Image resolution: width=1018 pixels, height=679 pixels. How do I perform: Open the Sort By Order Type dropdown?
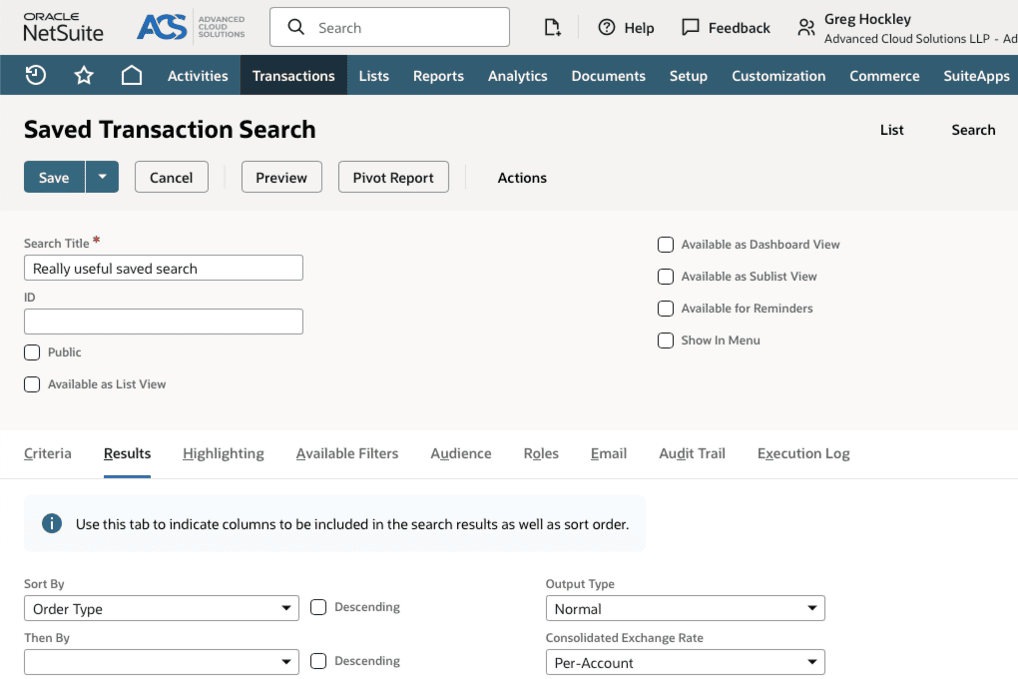pos(162,608)
